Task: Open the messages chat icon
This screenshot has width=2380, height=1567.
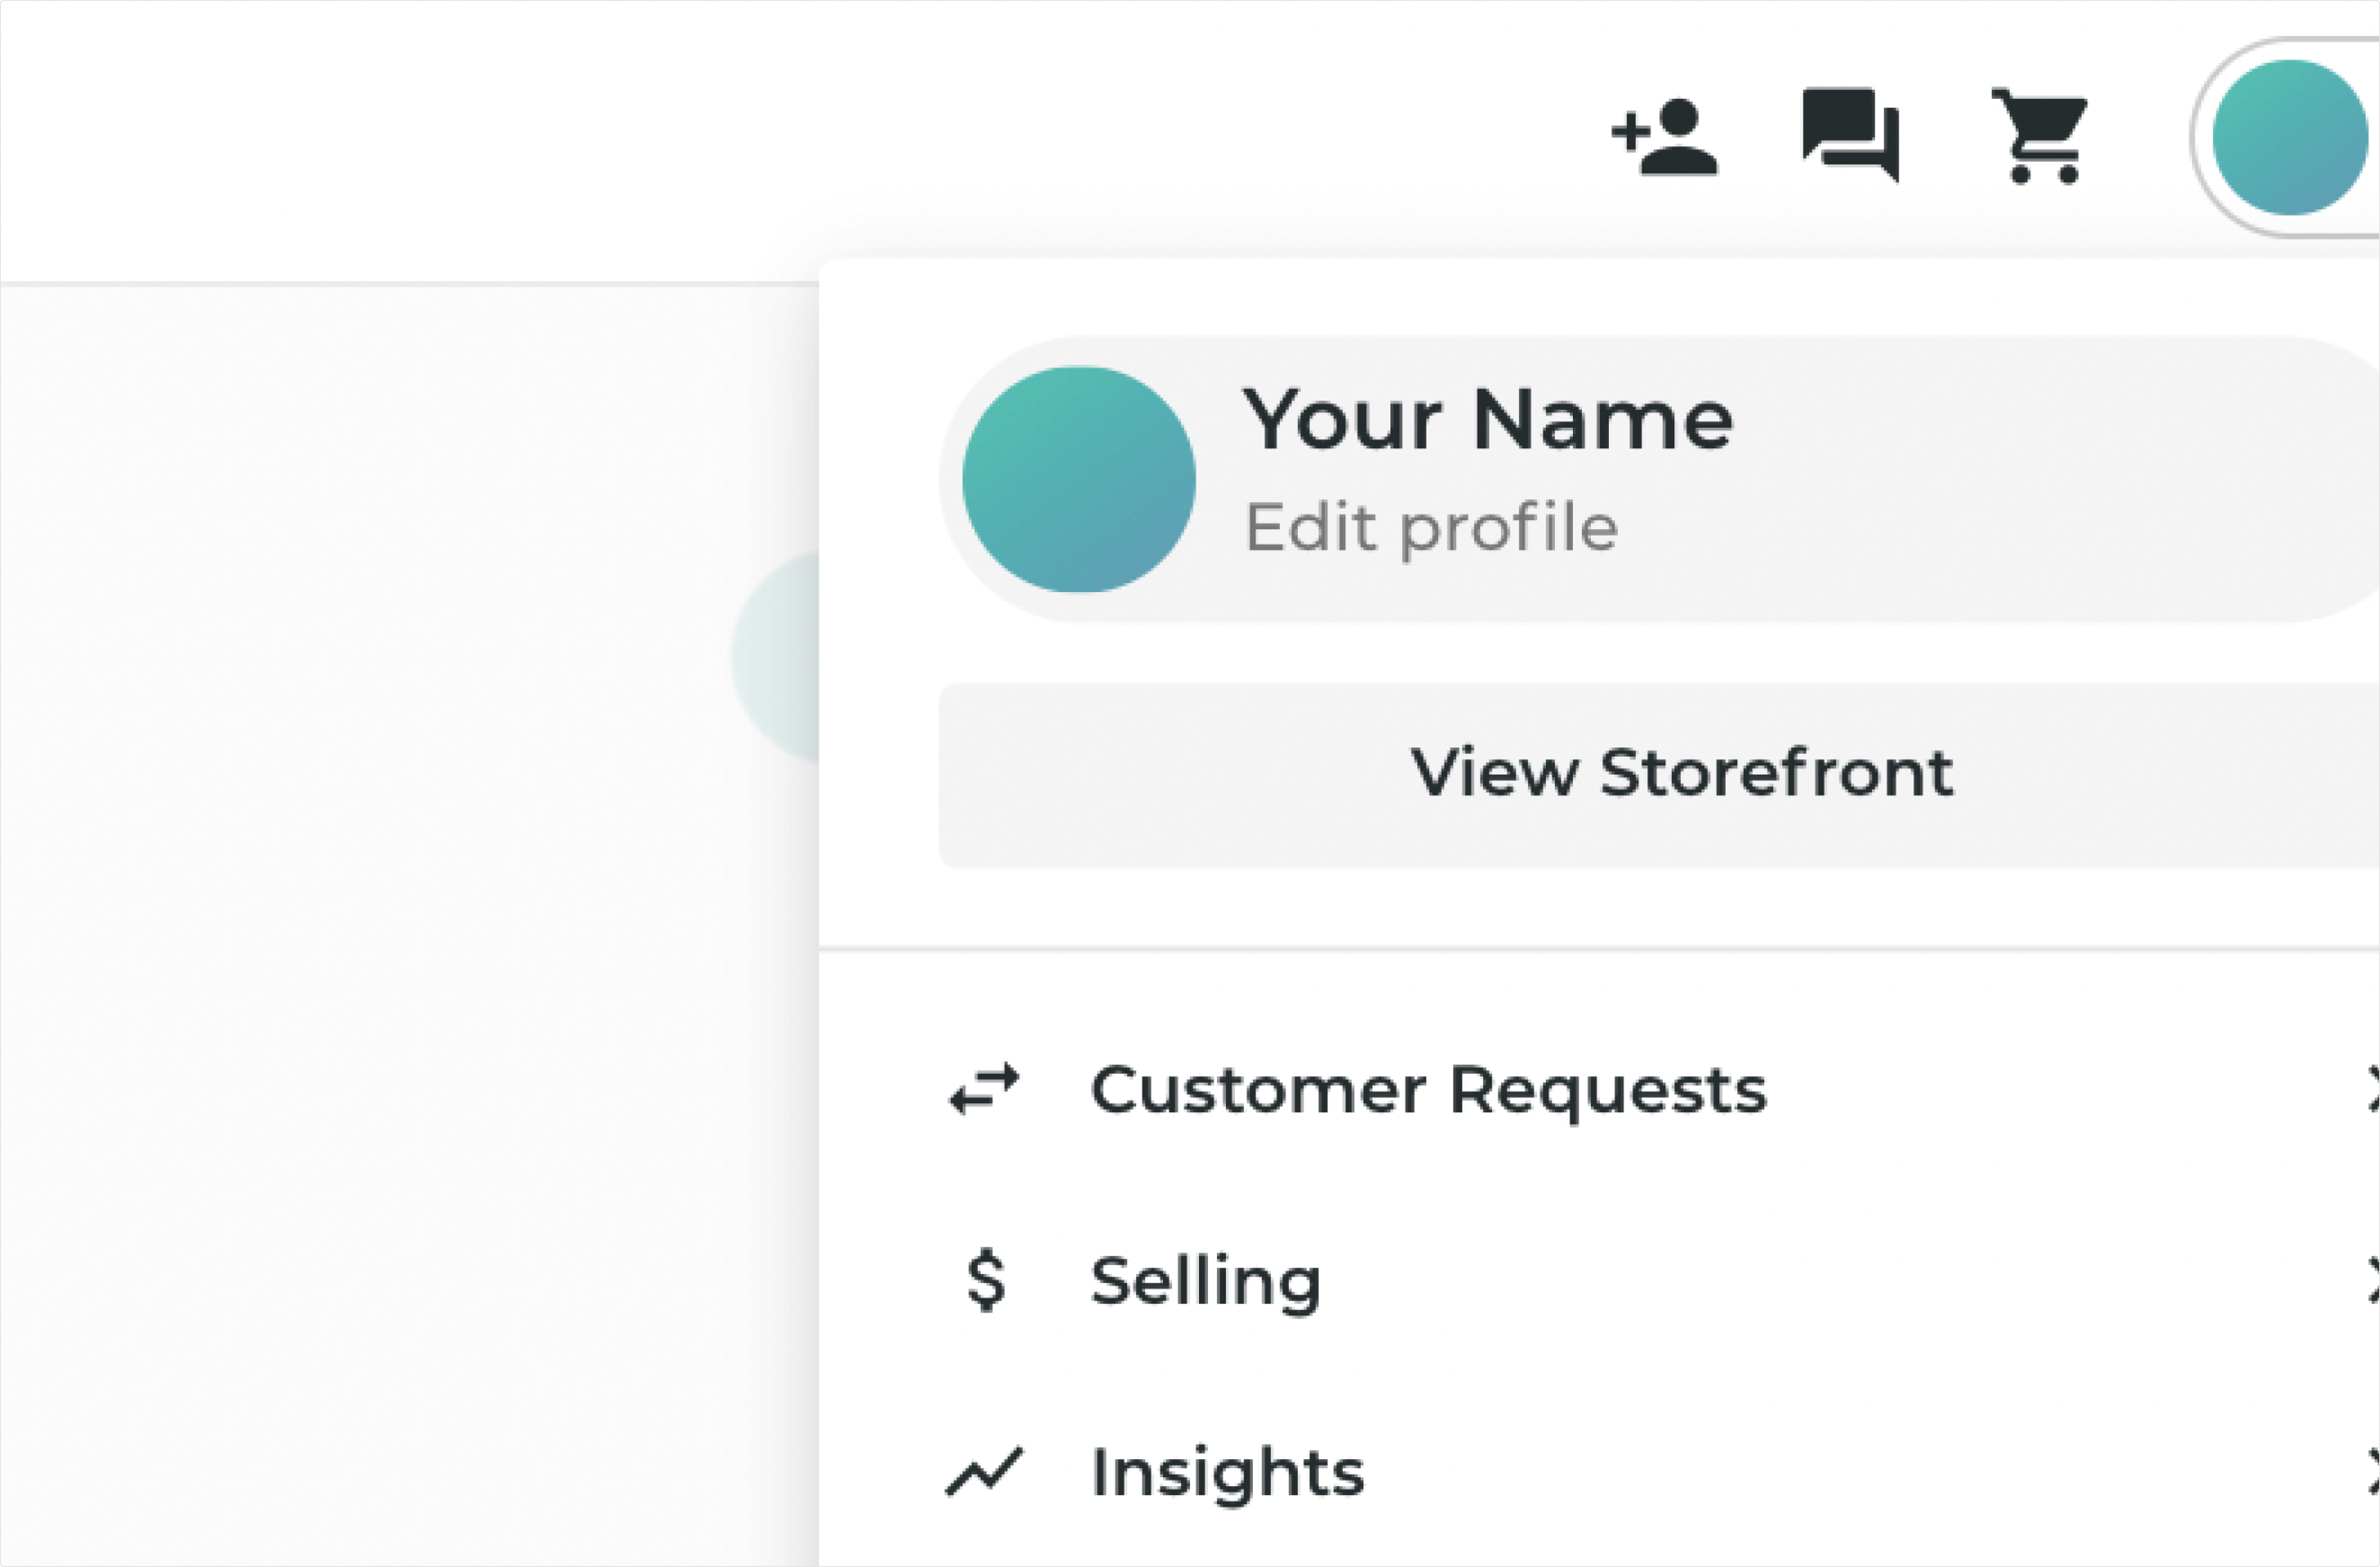Action: pyautogui.click(x=1851, y=136)
